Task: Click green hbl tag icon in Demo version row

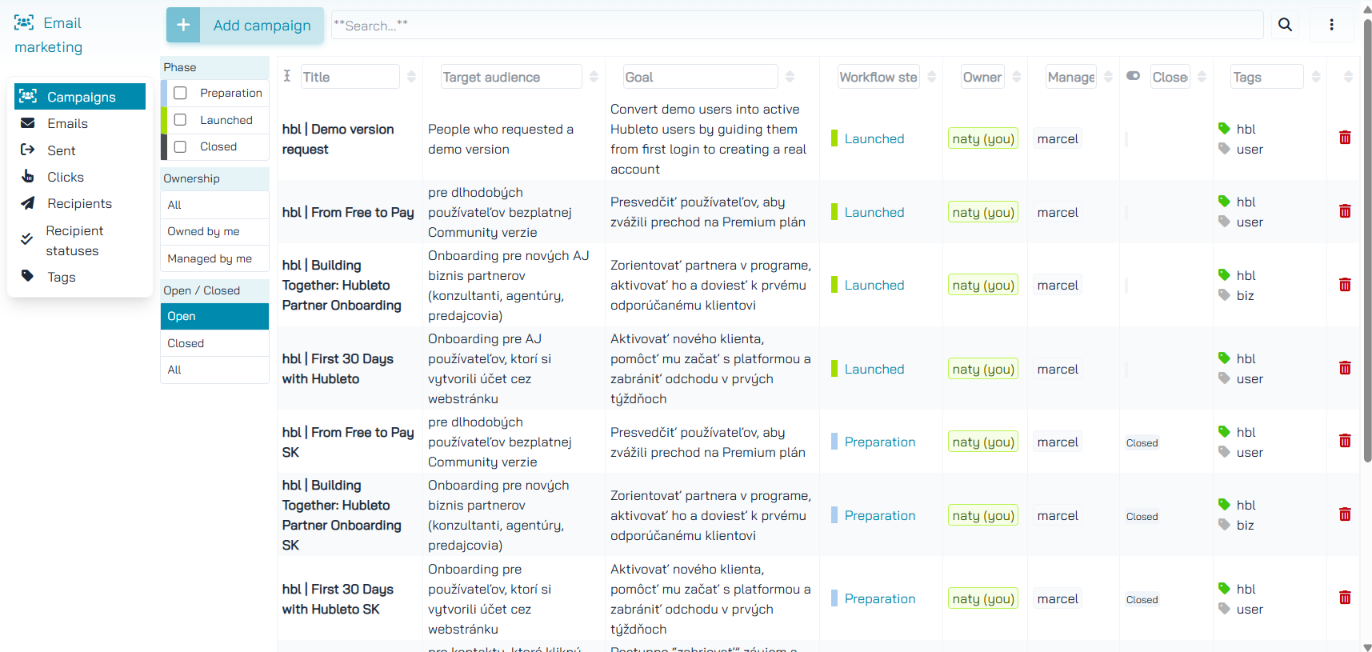Action: (1224, 129)
